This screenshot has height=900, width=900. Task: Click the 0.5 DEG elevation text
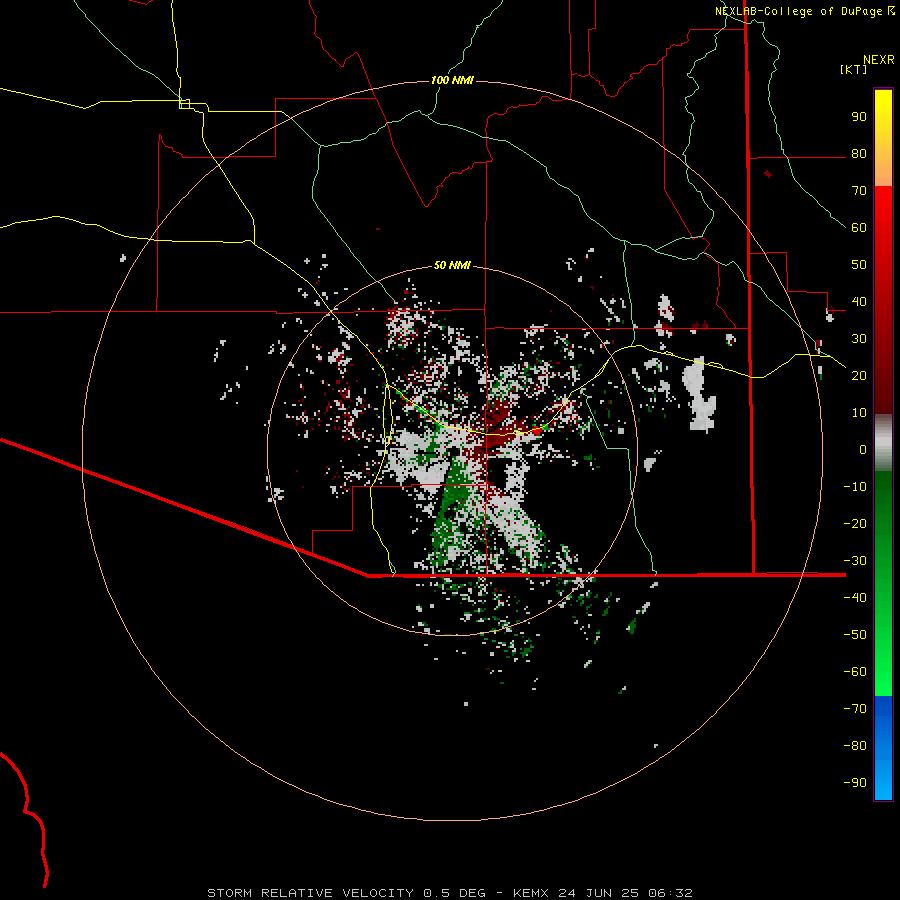[454, 893]
